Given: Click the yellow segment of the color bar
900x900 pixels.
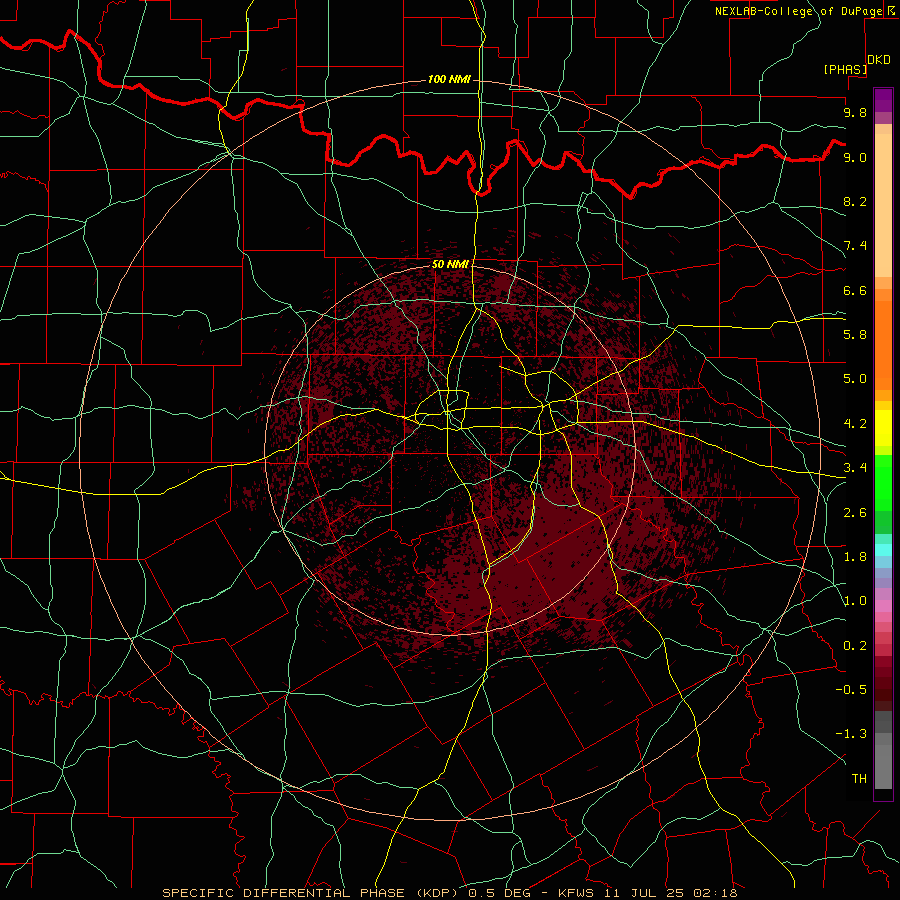Looking at the screenshot, I should 883,428.
